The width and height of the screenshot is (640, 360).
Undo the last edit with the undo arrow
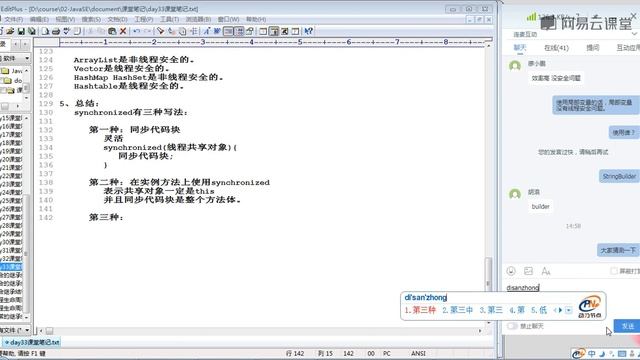tap(136, 31)
